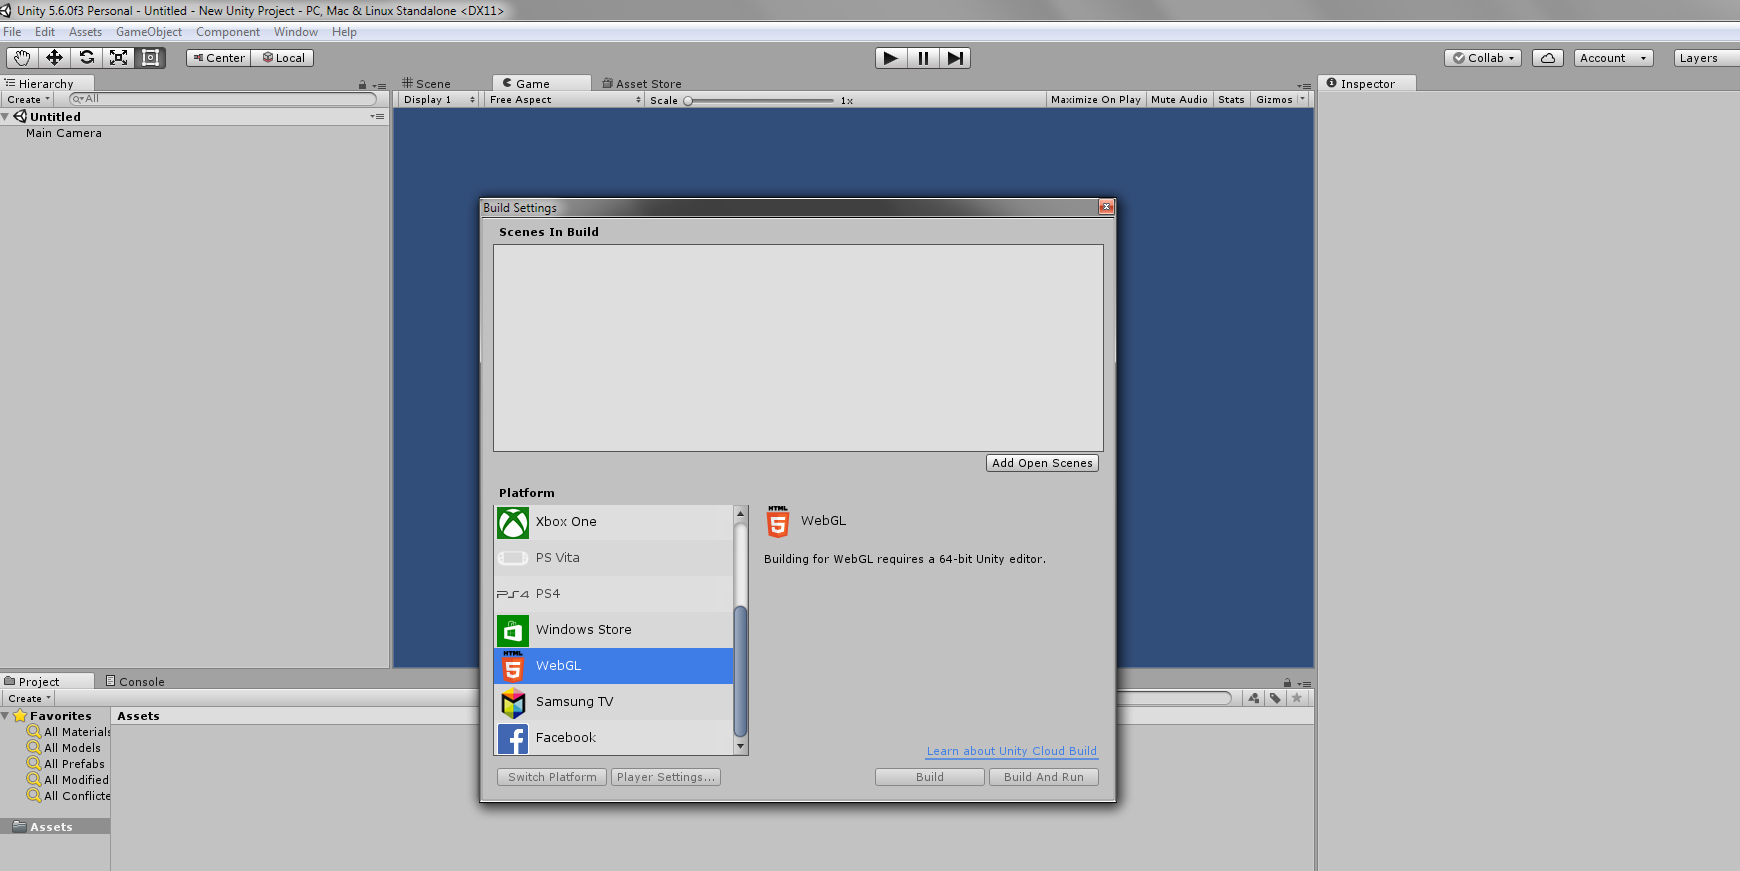Select the Scale tool in the toolbar

tap(119, 58)
